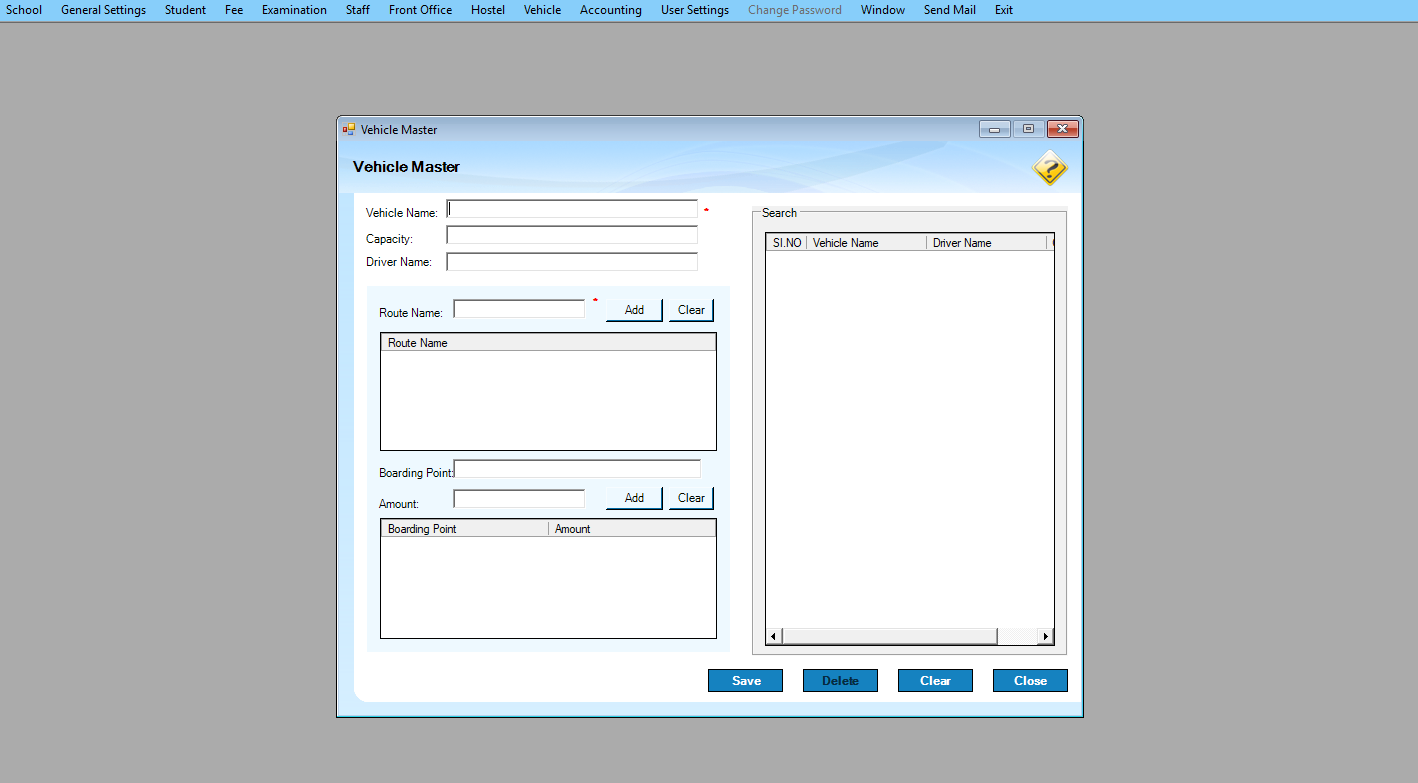
Task: Focus the Vehicle Name text field
Action: coord(572,209)
